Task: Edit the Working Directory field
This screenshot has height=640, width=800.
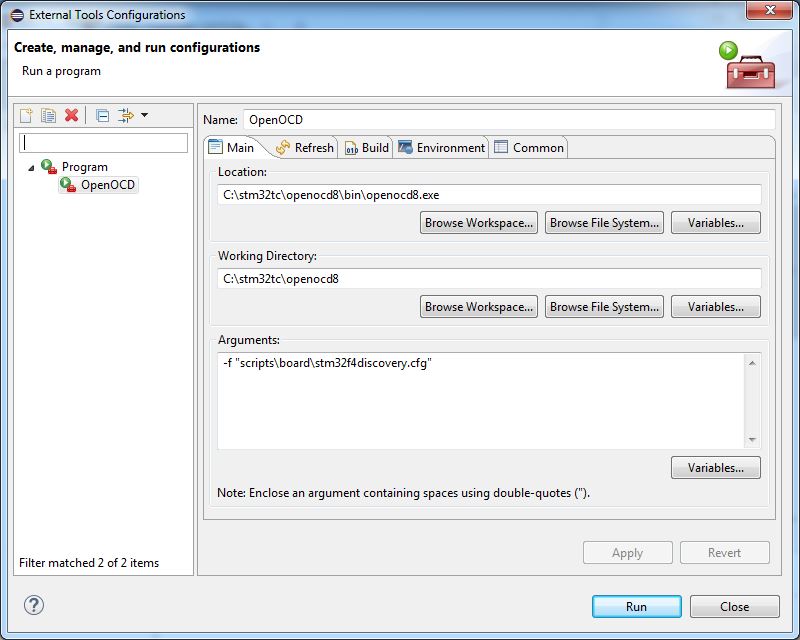Action: coord(489,279)
